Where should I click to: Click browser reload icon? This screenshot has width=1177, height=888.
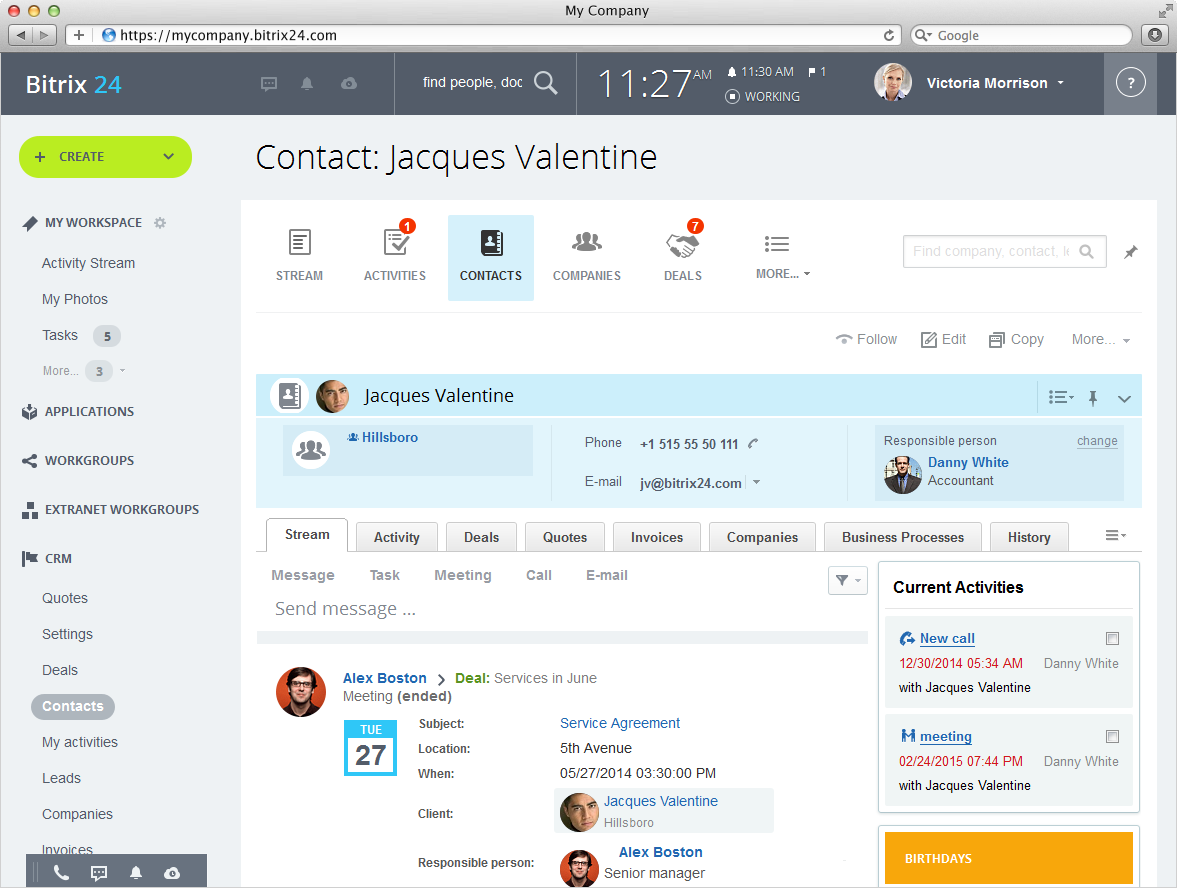(889, 35)
